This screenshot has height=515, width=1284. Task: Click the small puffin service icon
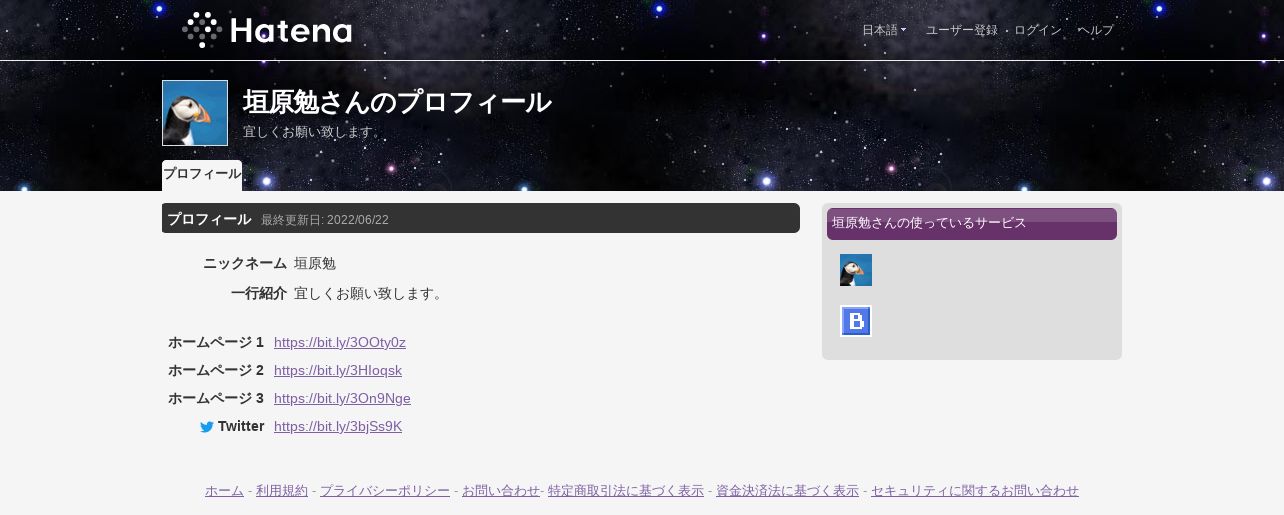[856, 270]
